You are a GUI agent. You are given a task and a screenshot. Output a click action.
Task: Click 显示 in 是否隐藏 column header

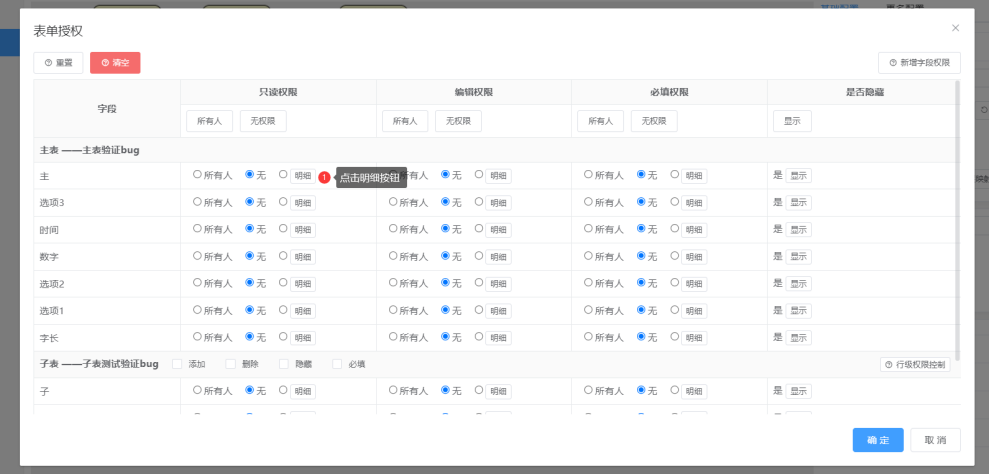(792, 121)
